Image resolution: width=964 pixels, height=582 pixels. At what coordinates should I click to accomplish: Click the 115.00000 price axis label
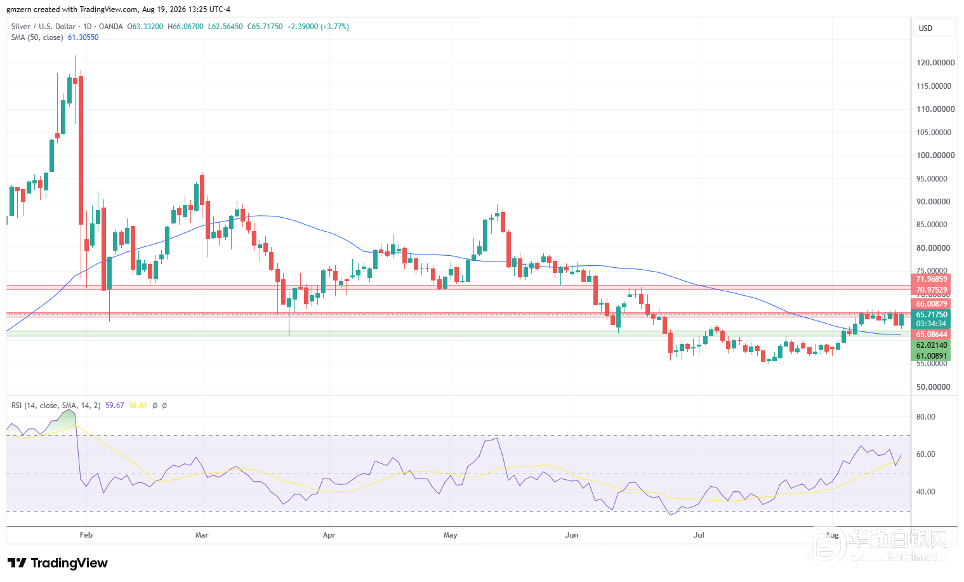[935, 86]
